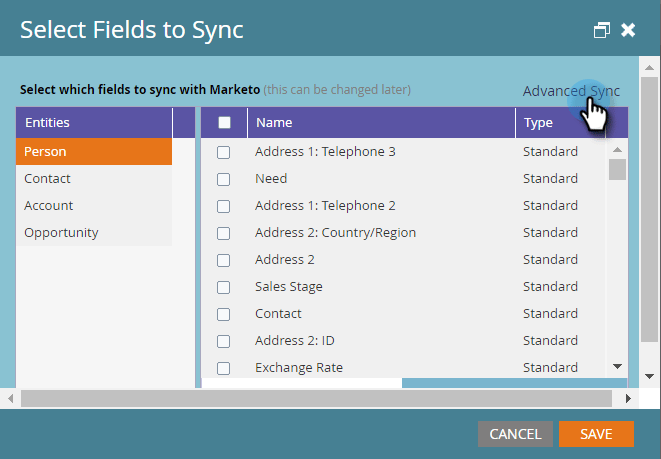
Task: Select the Person entity
Action: (x=94, y=151)
